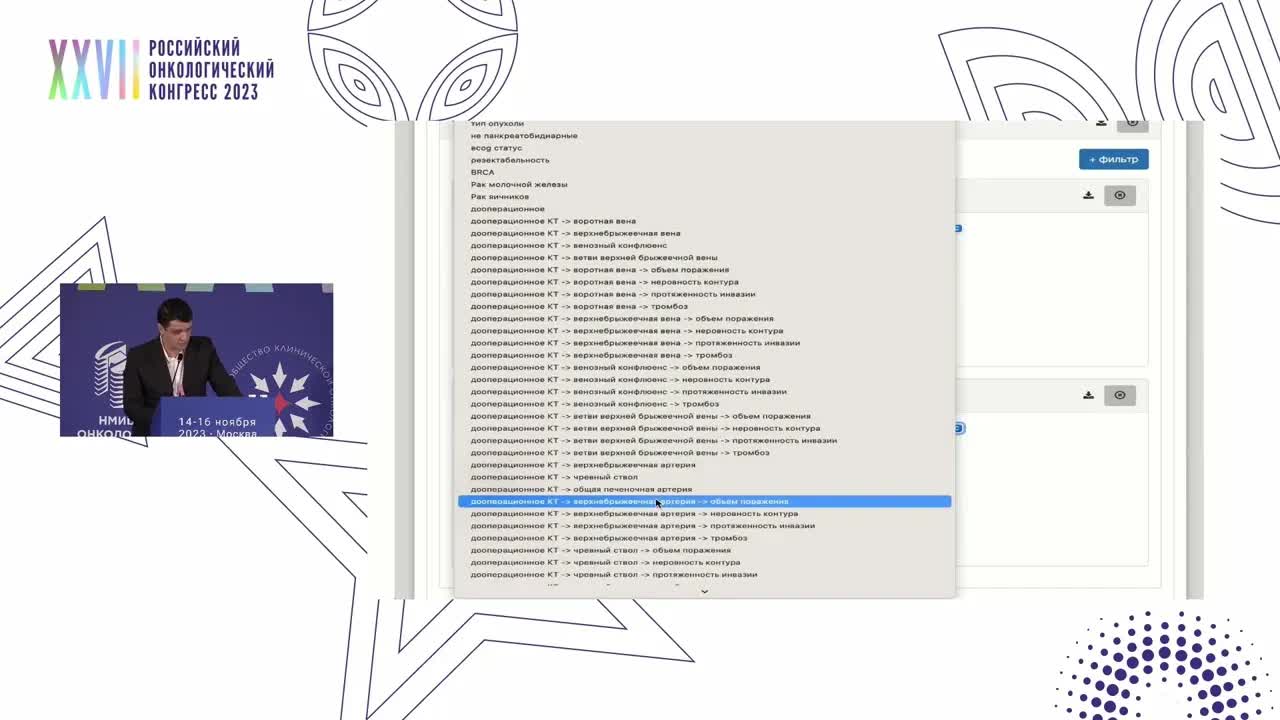Choose plain 'дооперационное' list item
The image size is (1280, 720).
(x=508, y=209)
